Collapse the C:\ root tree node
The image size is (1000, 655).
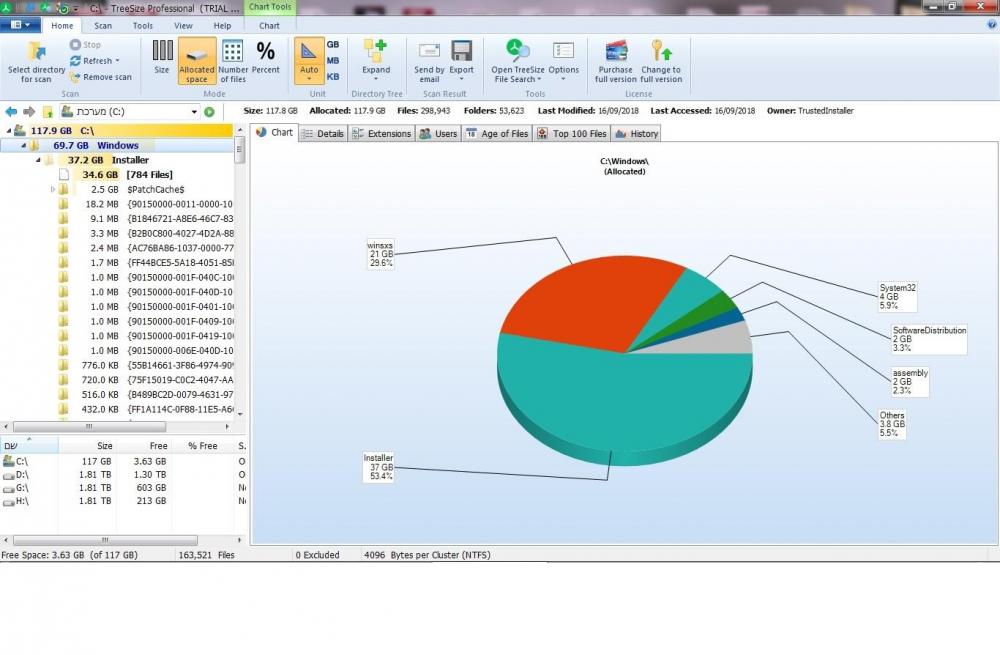point(9,131)
